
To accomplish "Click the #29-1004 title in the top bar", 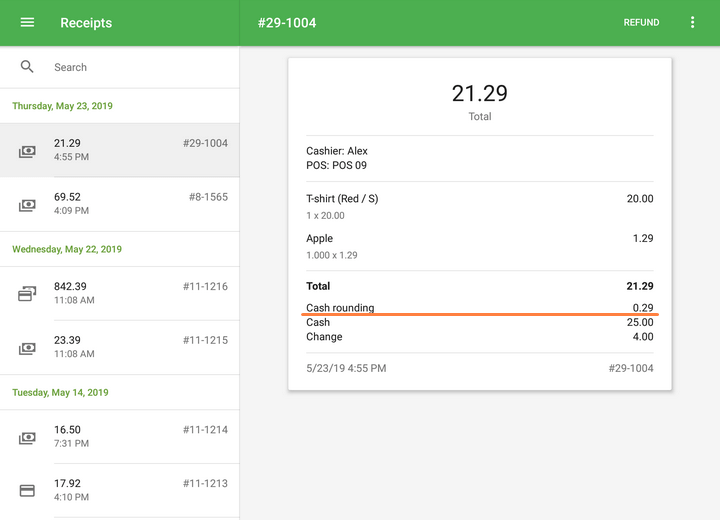I will pyautogui.click(x=287, y=23).
